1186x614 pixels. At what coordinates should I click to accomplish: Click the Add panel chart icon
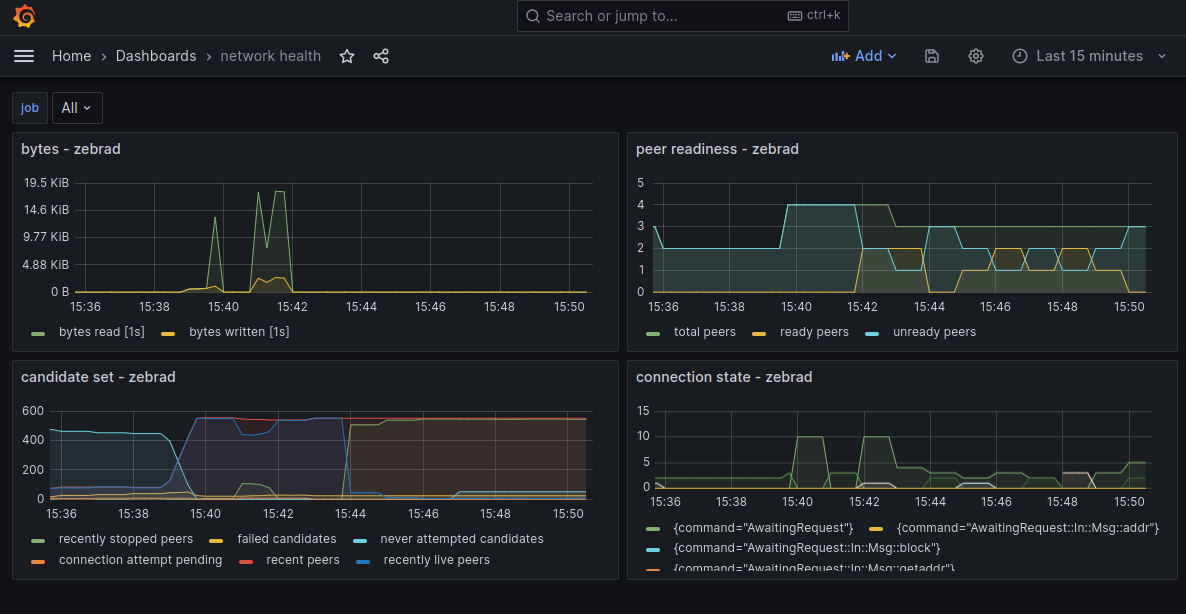(840, 56)
